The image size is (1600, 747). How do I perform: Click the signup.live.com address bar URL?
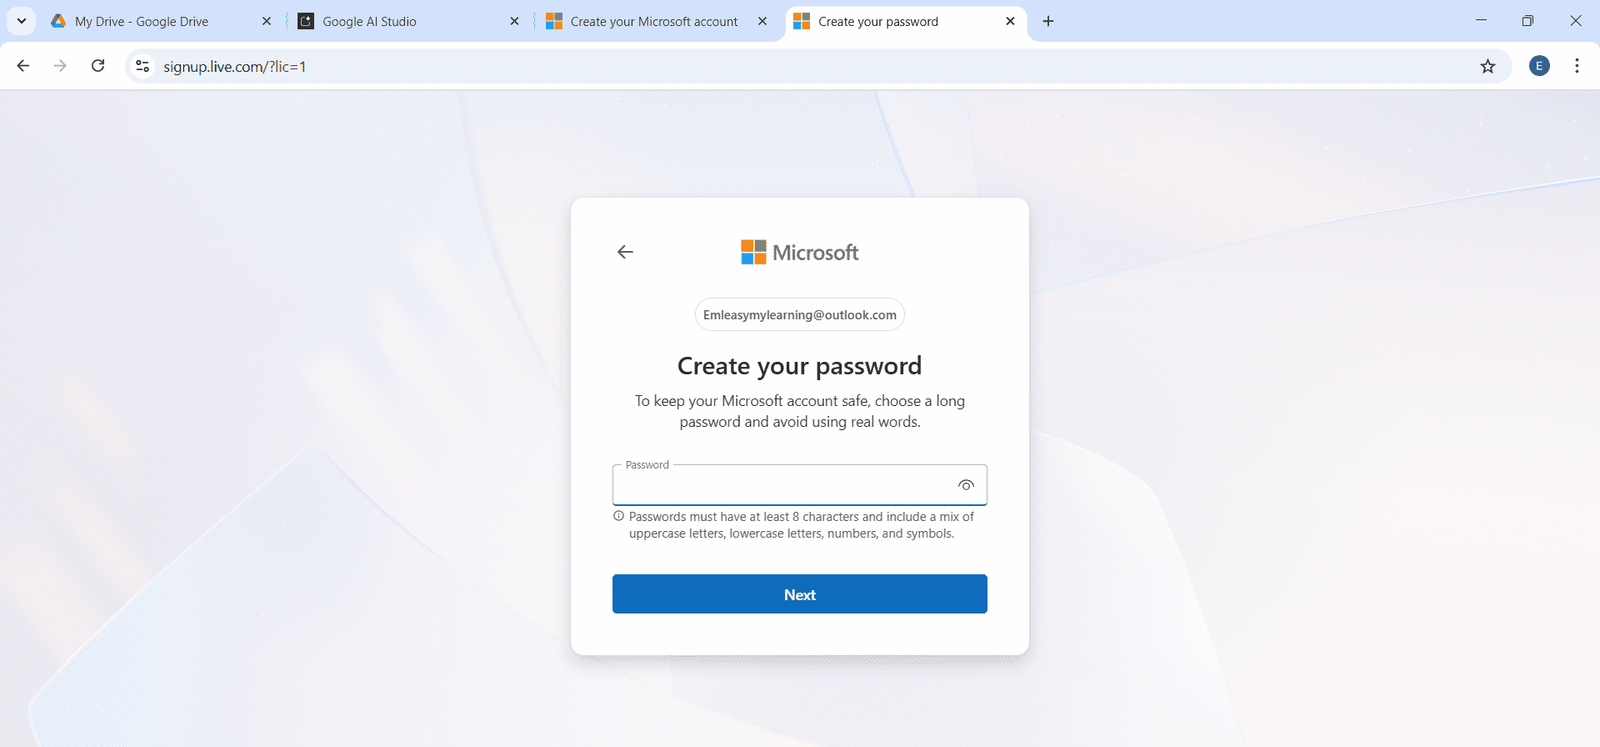tap(234, 67)
